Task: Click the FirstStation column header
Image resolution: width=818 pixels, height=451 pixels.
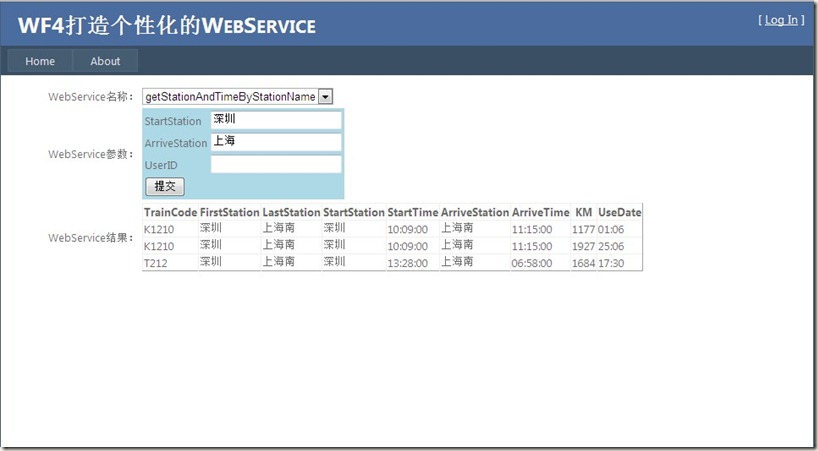Action: coord(230,212)
